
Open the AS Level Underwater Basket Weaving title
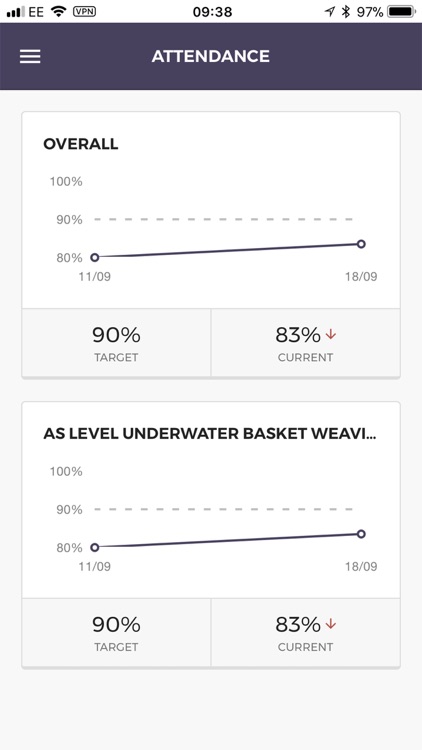pyautogui.click(x=210, y=433)
